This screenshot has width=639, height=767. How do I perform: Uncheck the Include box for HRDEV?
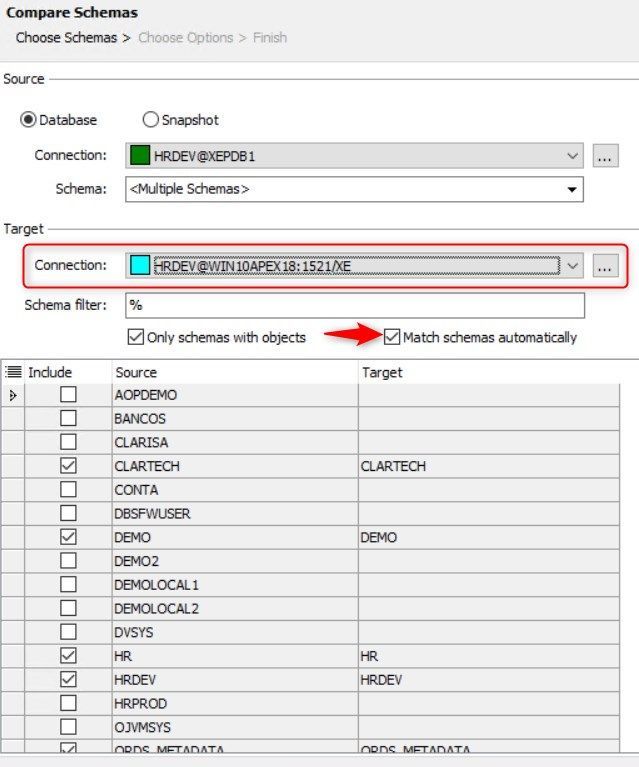[68, 679]
